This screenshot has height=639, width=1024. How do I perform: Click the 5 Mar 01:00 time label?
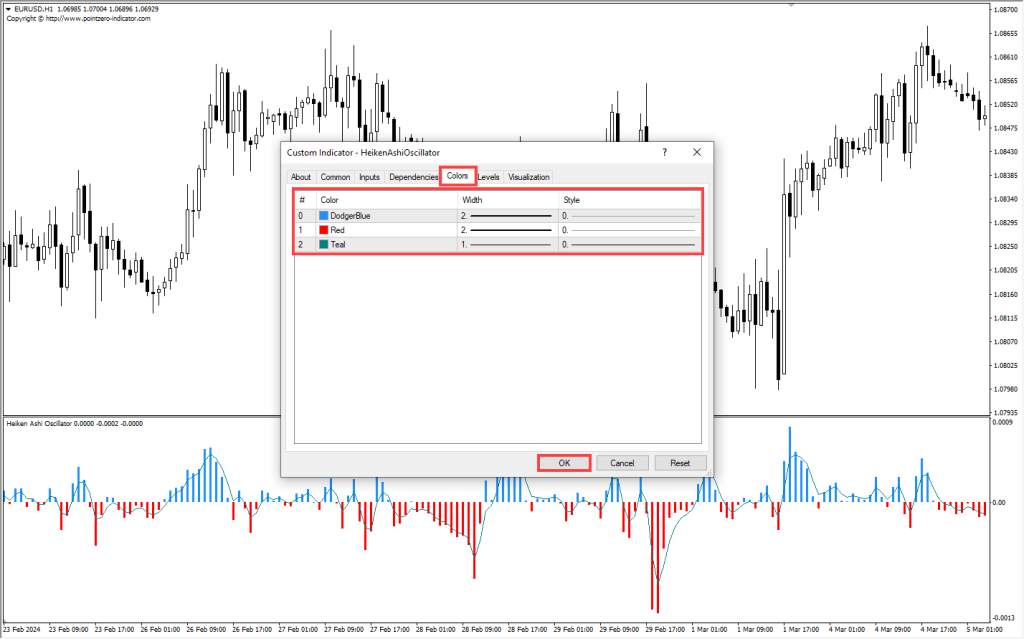point(987,630)
